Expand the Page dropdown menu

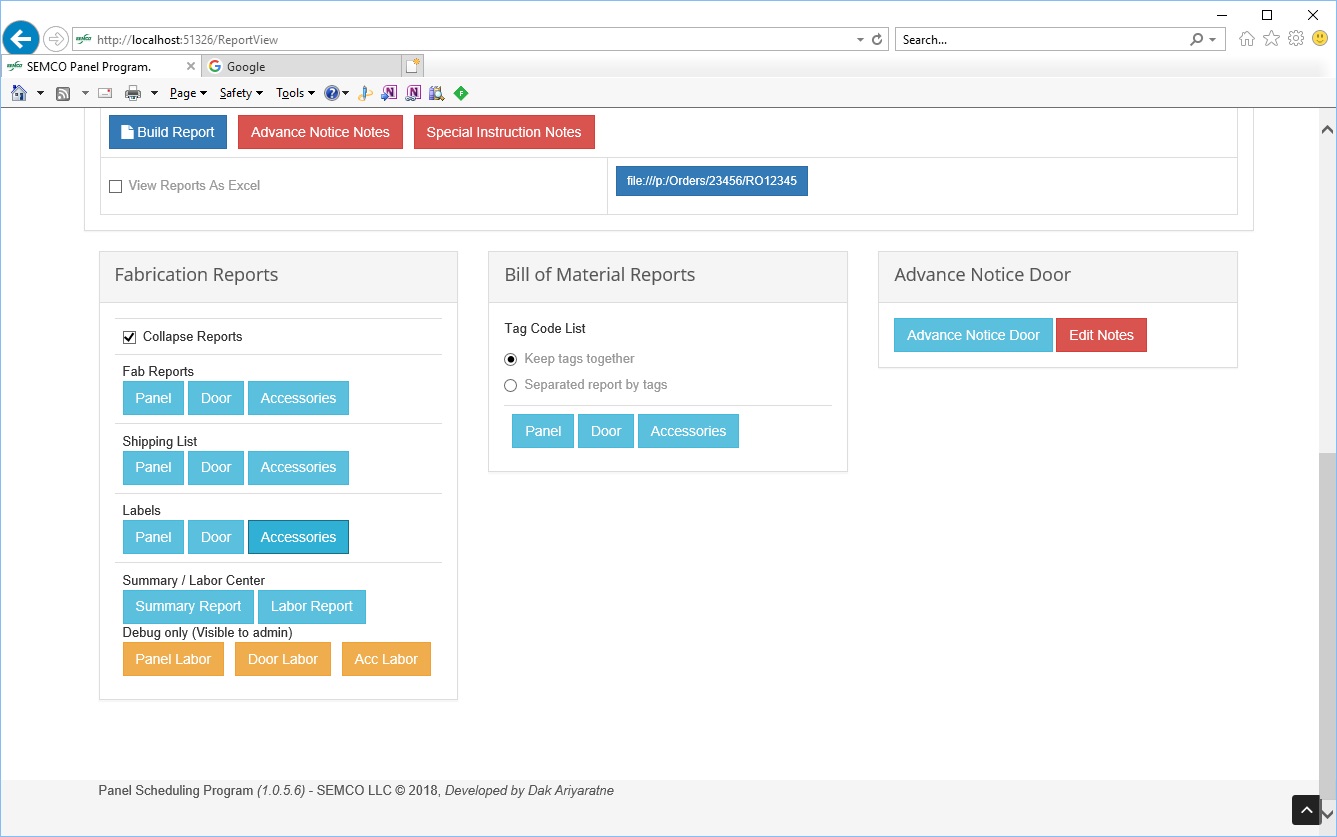[x=188, y=93]
